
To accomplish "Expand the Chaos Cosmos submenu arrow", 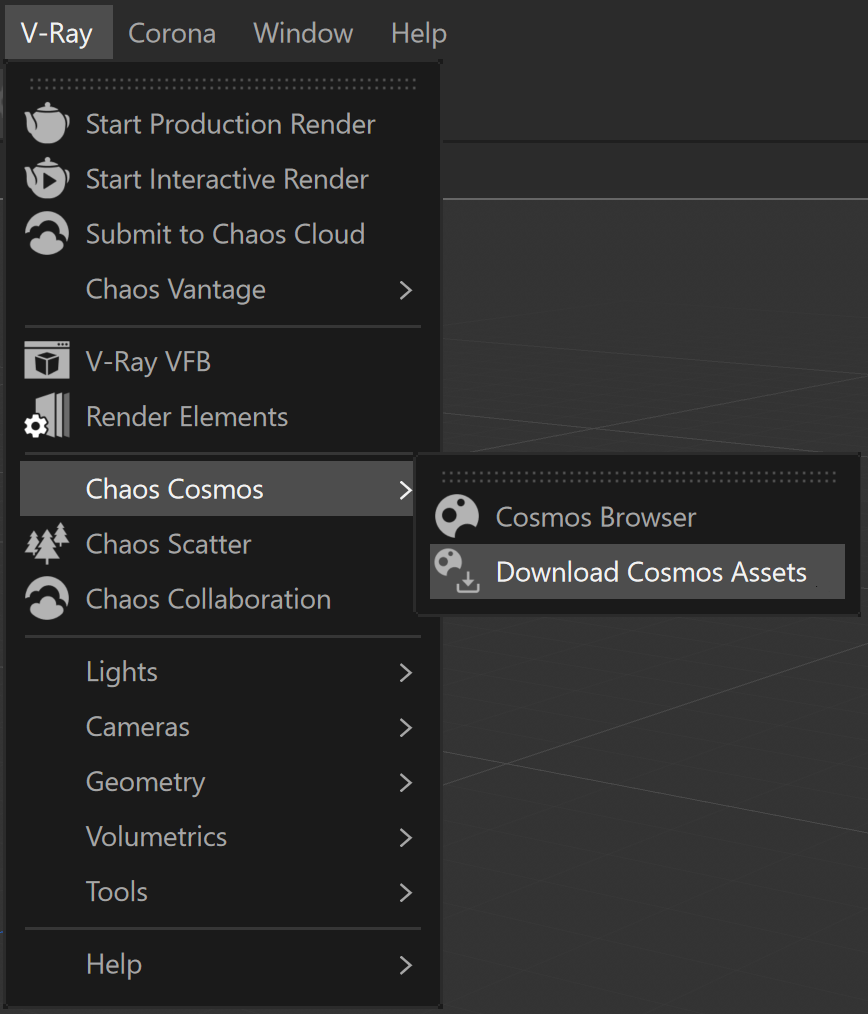I will tap(406, 490).
